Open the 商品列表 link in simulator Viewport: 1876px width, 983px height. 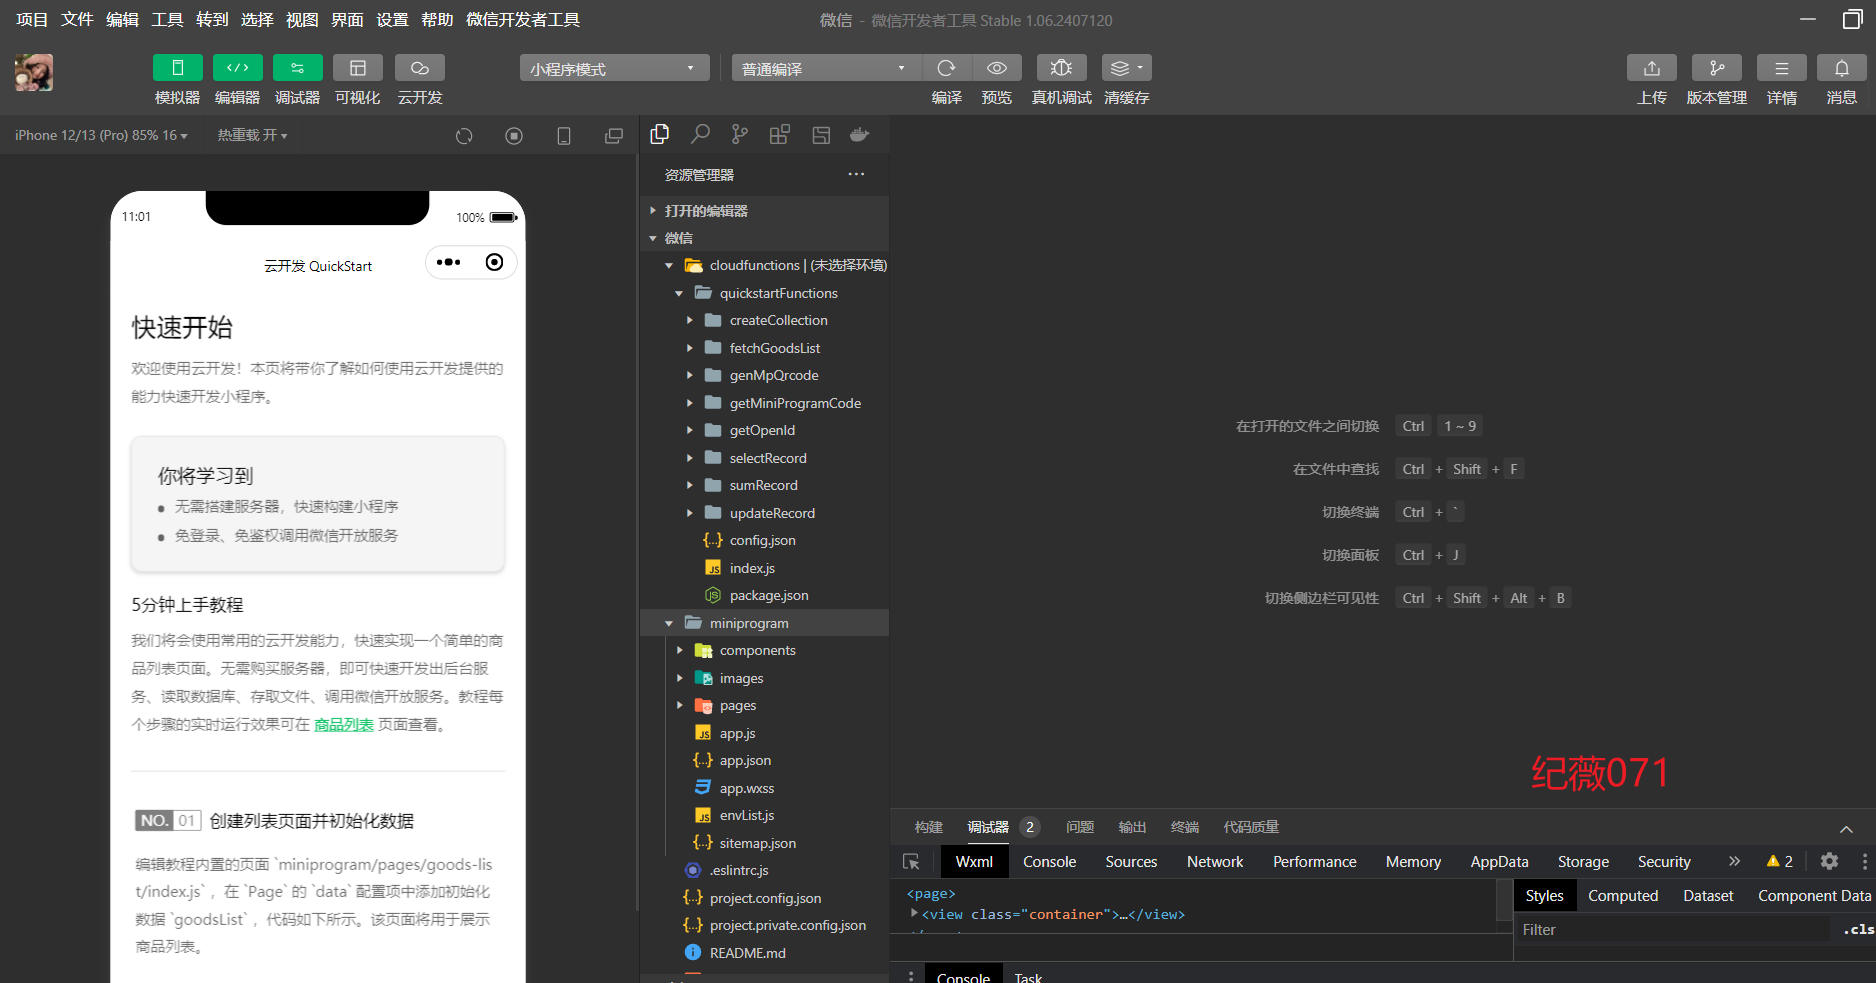(x=343, y=724)
